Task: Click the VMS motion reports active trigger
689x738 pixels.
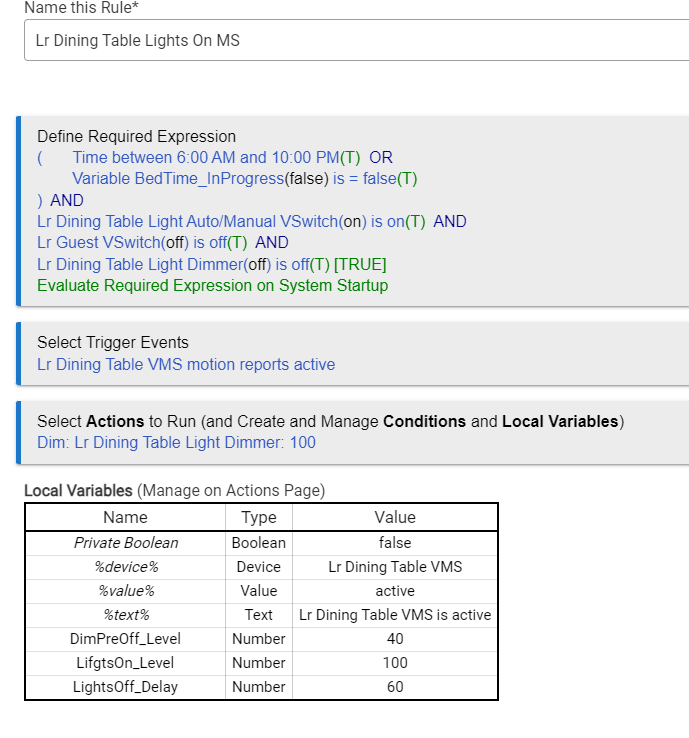Action: coord(186,364)
